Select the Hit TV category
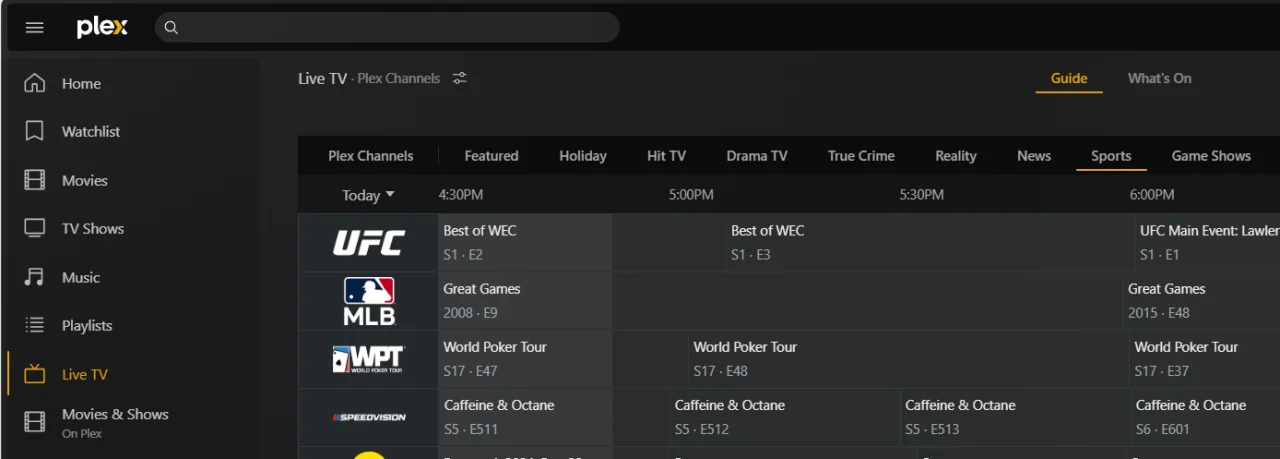1280x459 pixels. 666,155
